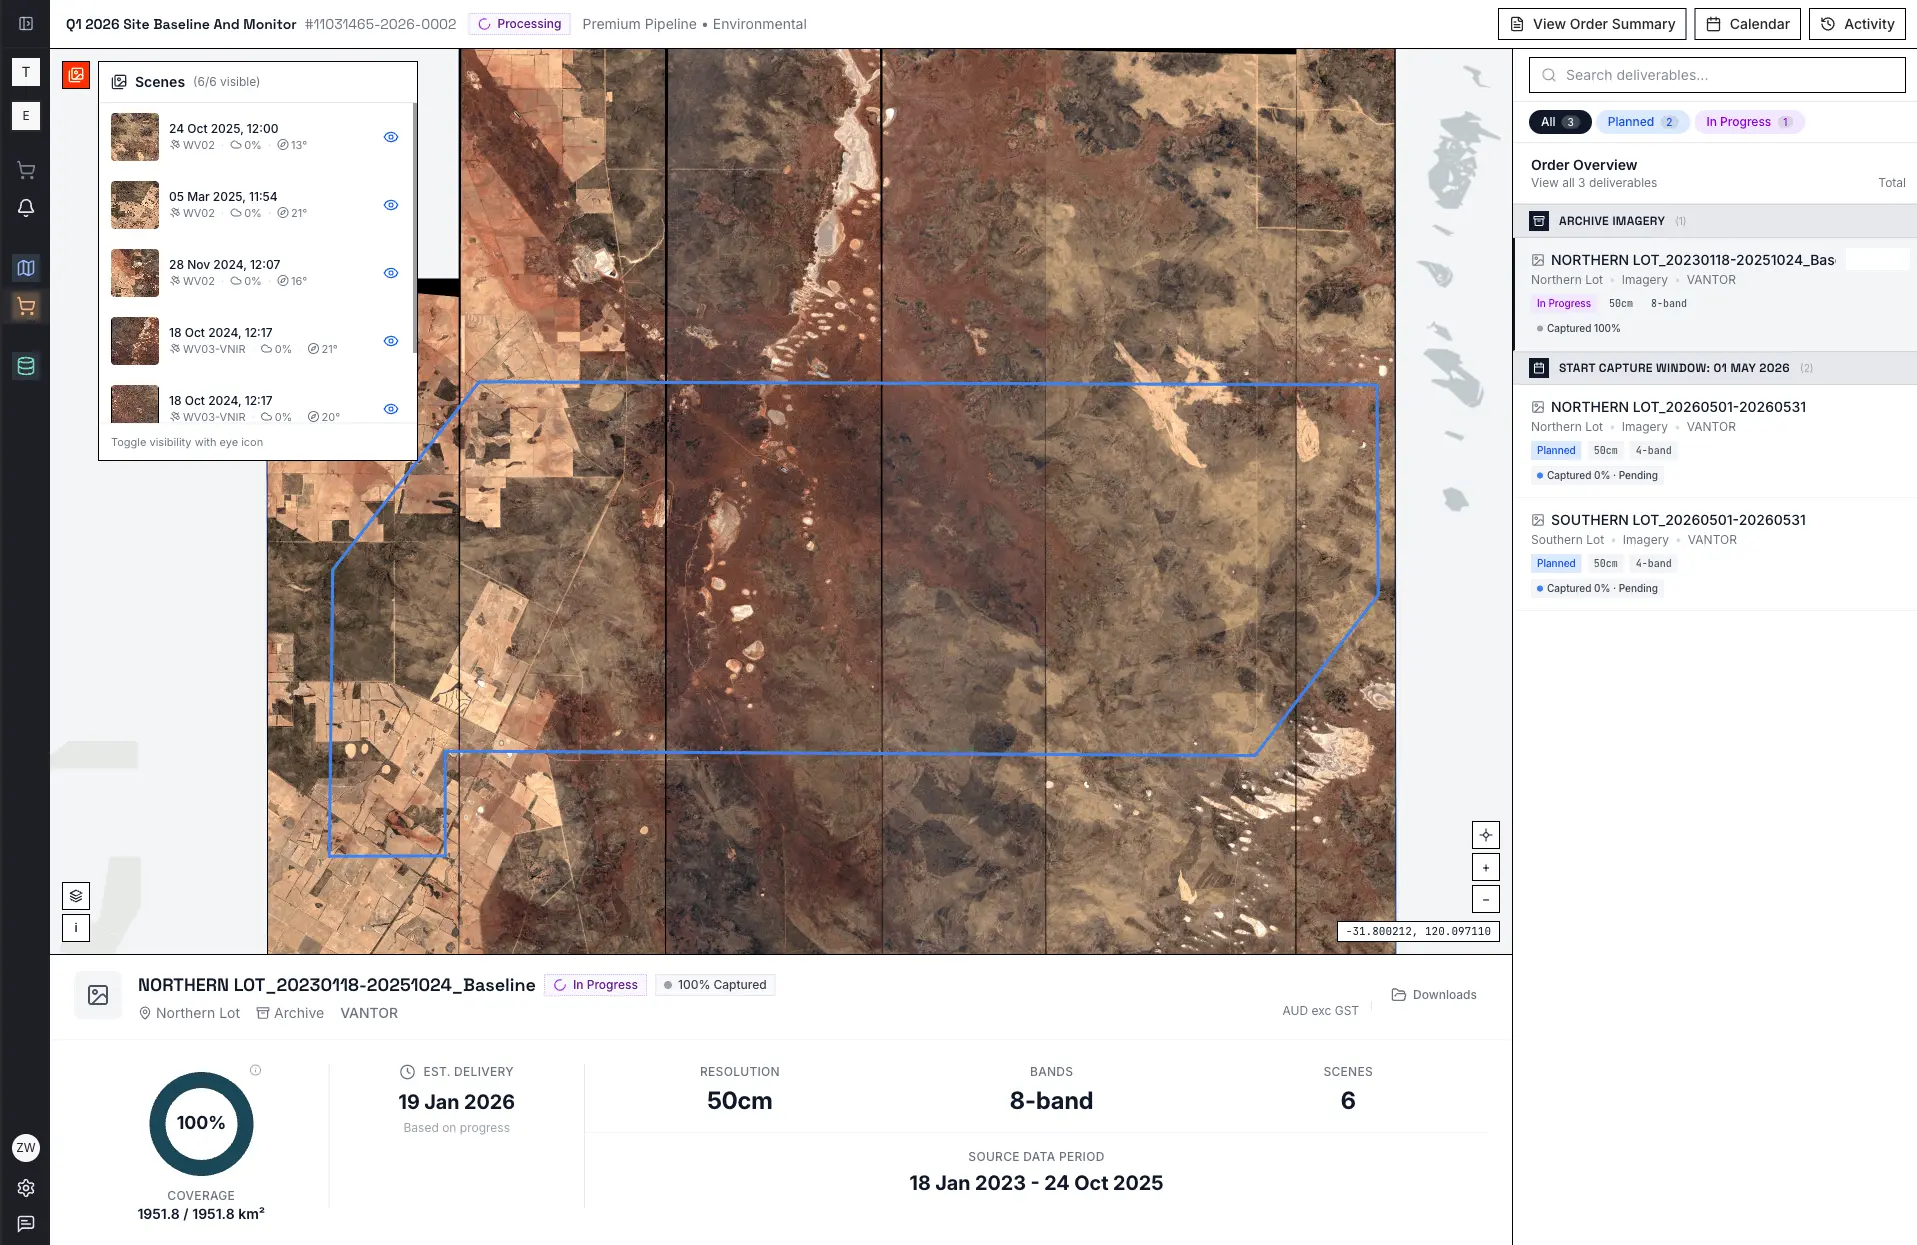The width and height of the screenshot is (1917, 1245).
Task: Open View Order Summary
Action: click(1592, 24)
